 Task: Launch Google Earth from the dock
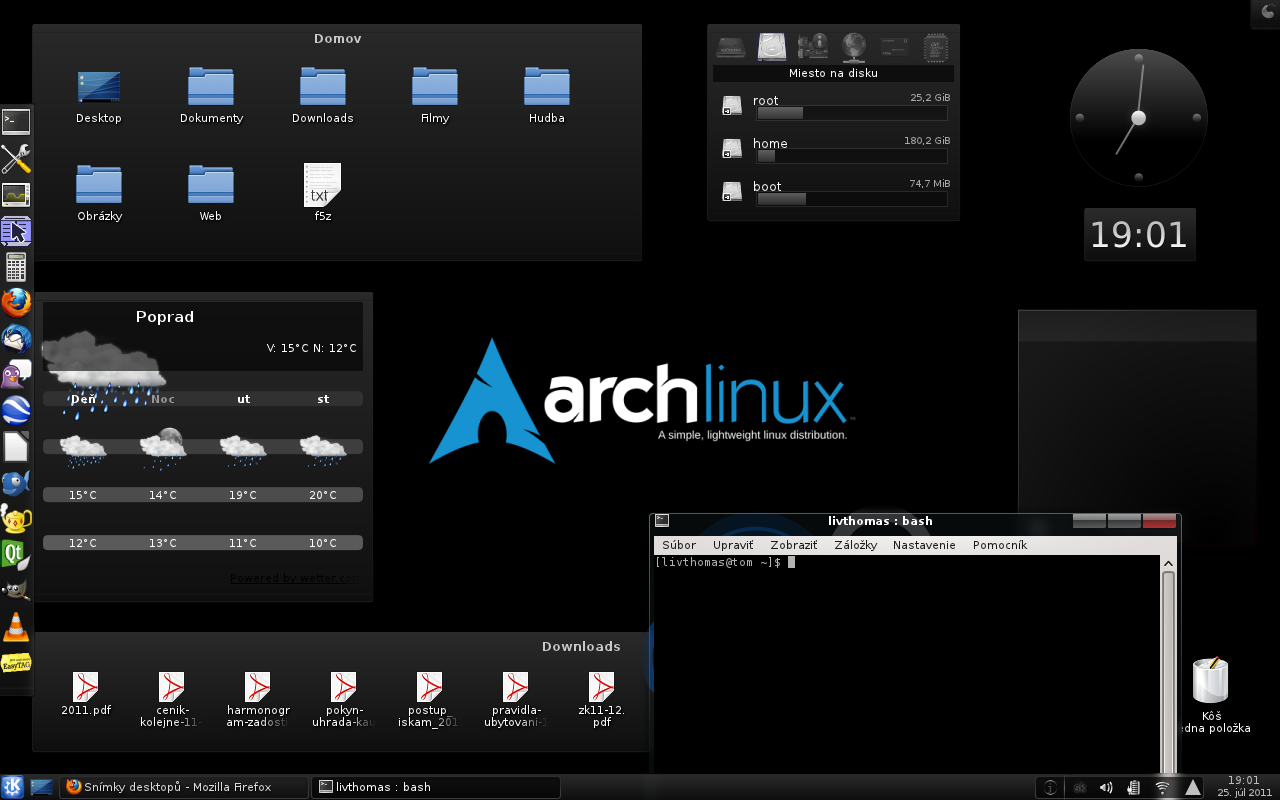click(16, 411)
